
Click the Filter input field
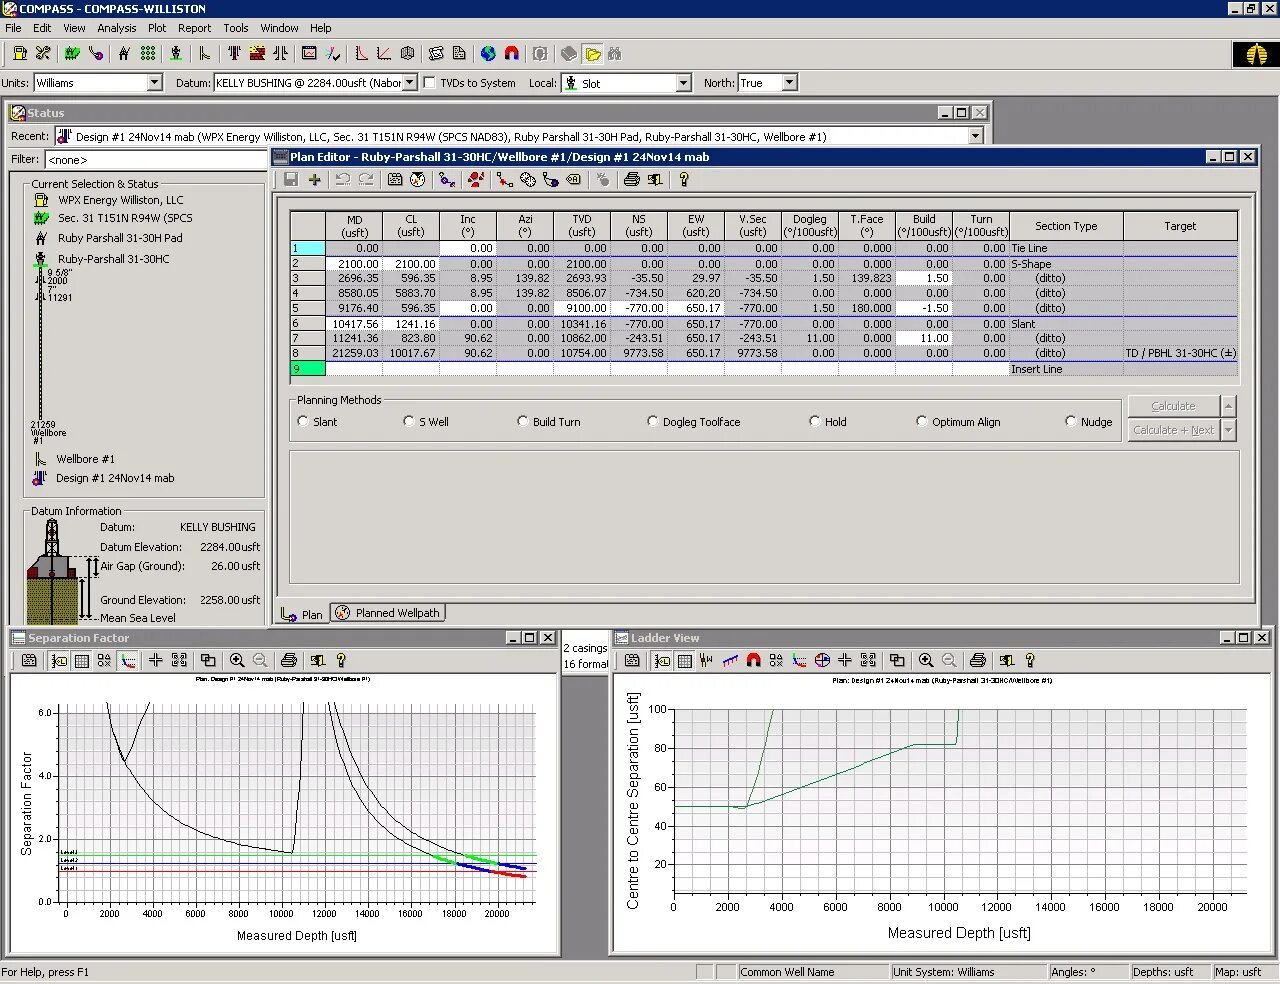tap(155, 159)
